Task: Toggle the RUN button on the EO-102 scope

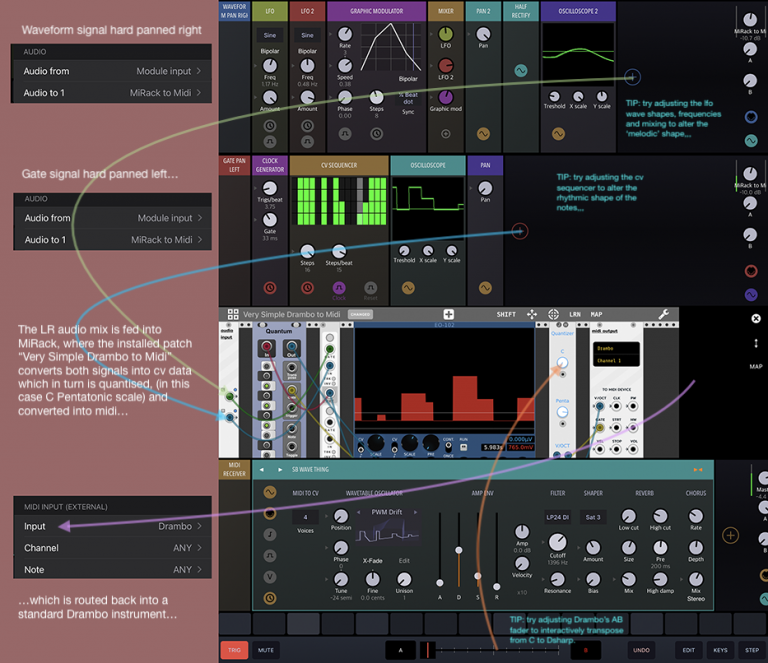Action: coord(463,447)
